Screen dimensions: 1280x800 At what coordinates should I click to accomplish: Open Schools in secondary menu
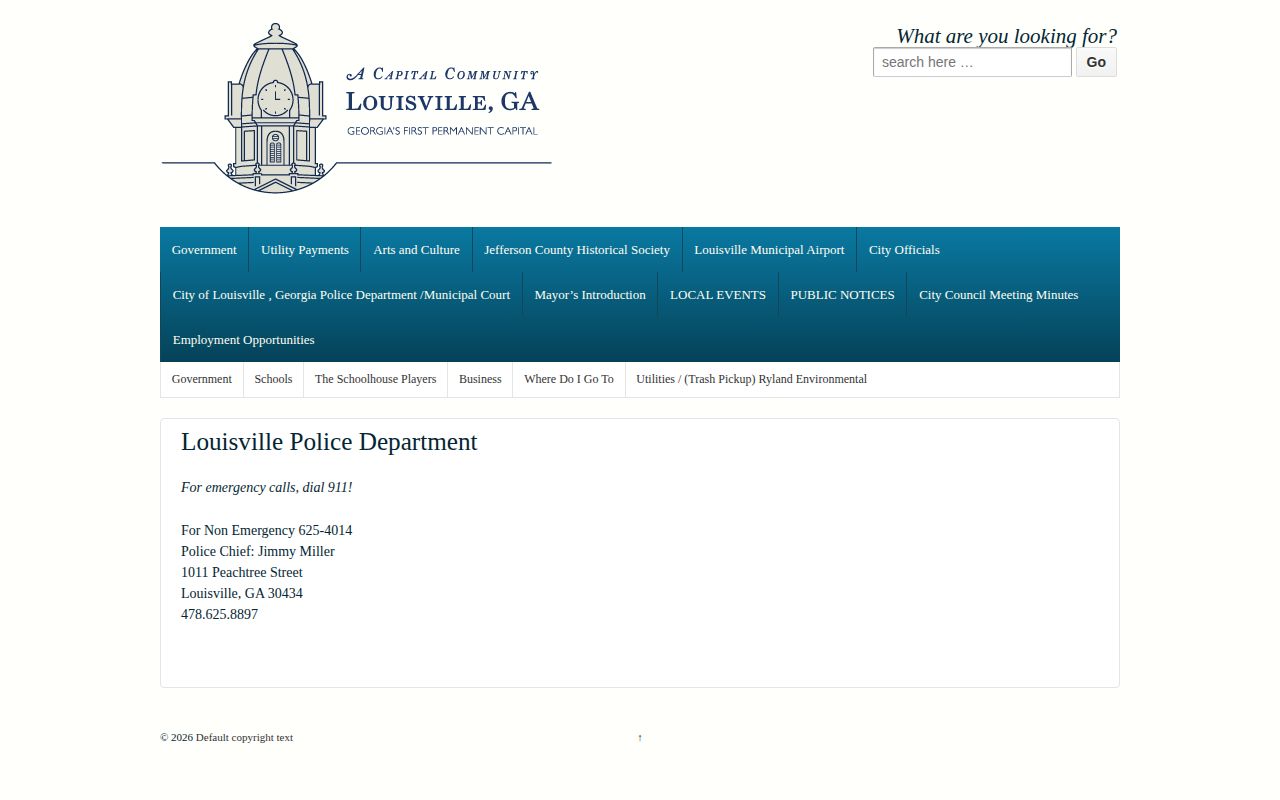coord(273,379)
